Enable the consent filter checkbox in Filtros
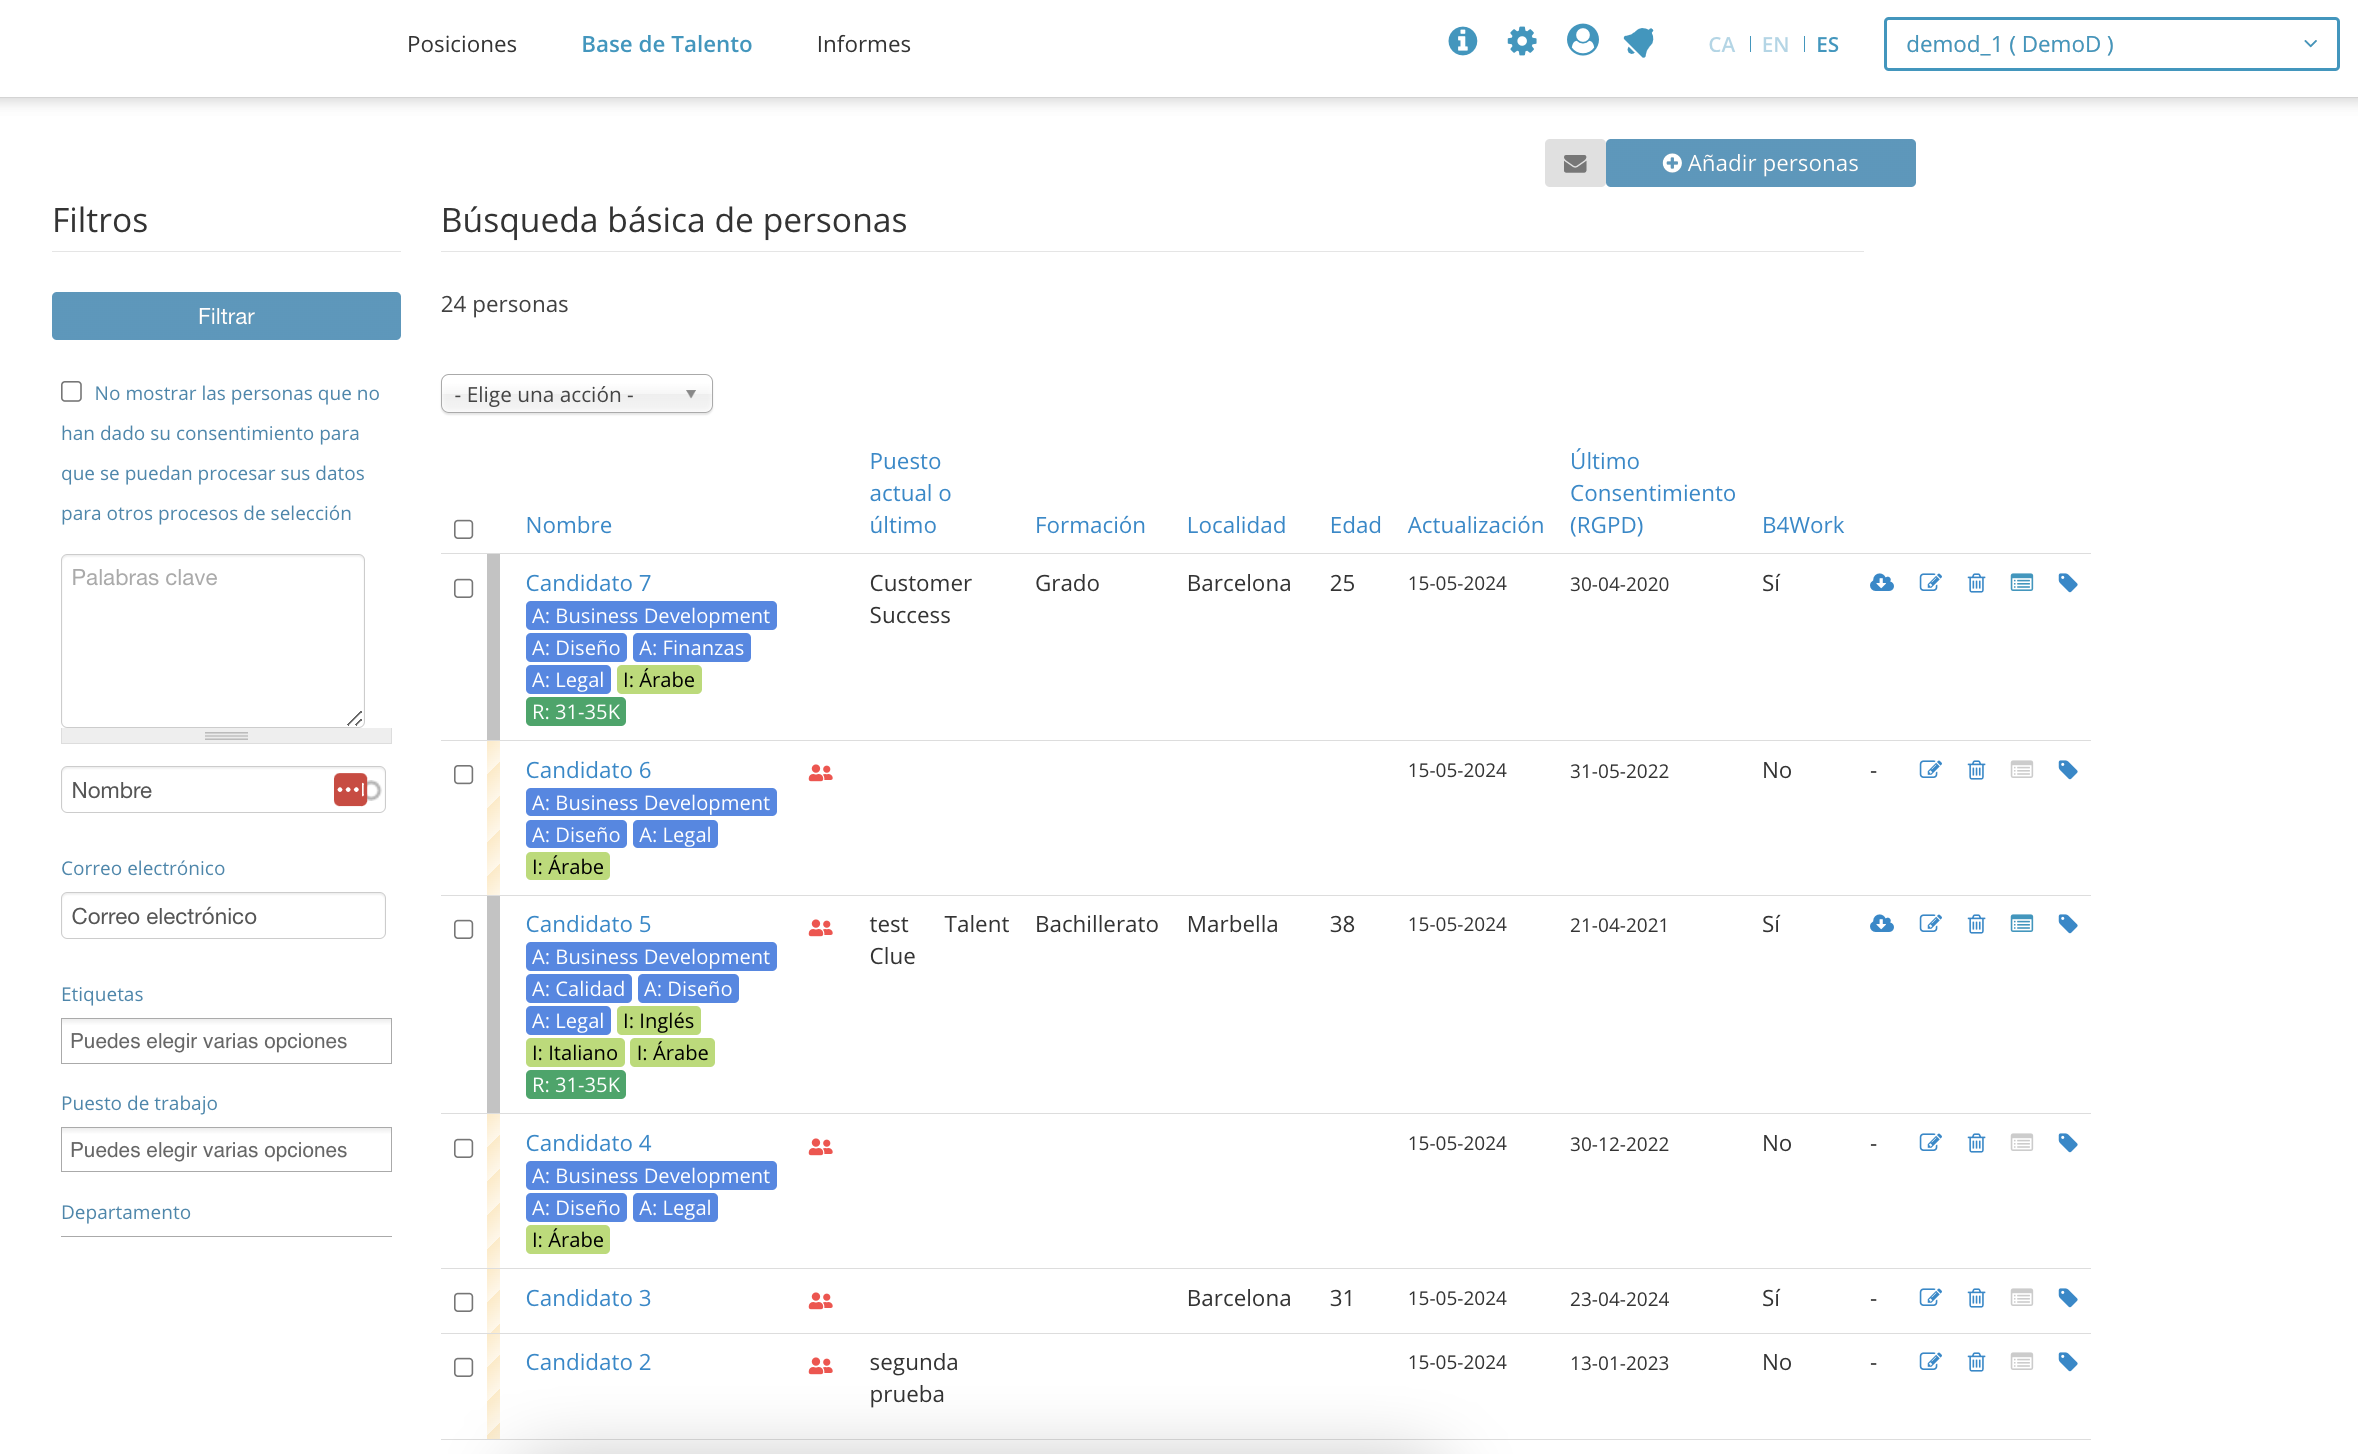The image size is (2358, 1454). pos(71,392)
